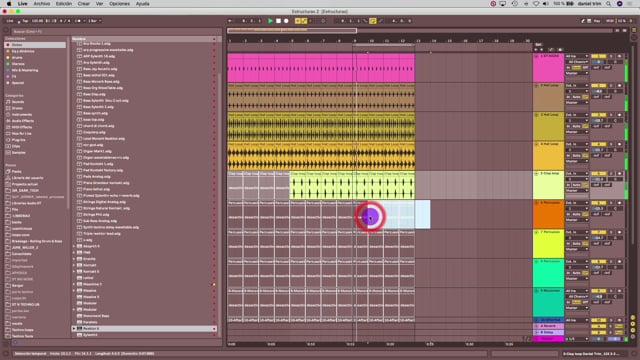Open Ext. In input dropdown on track 2
The image size is (640, 360).
pos(577,86)
